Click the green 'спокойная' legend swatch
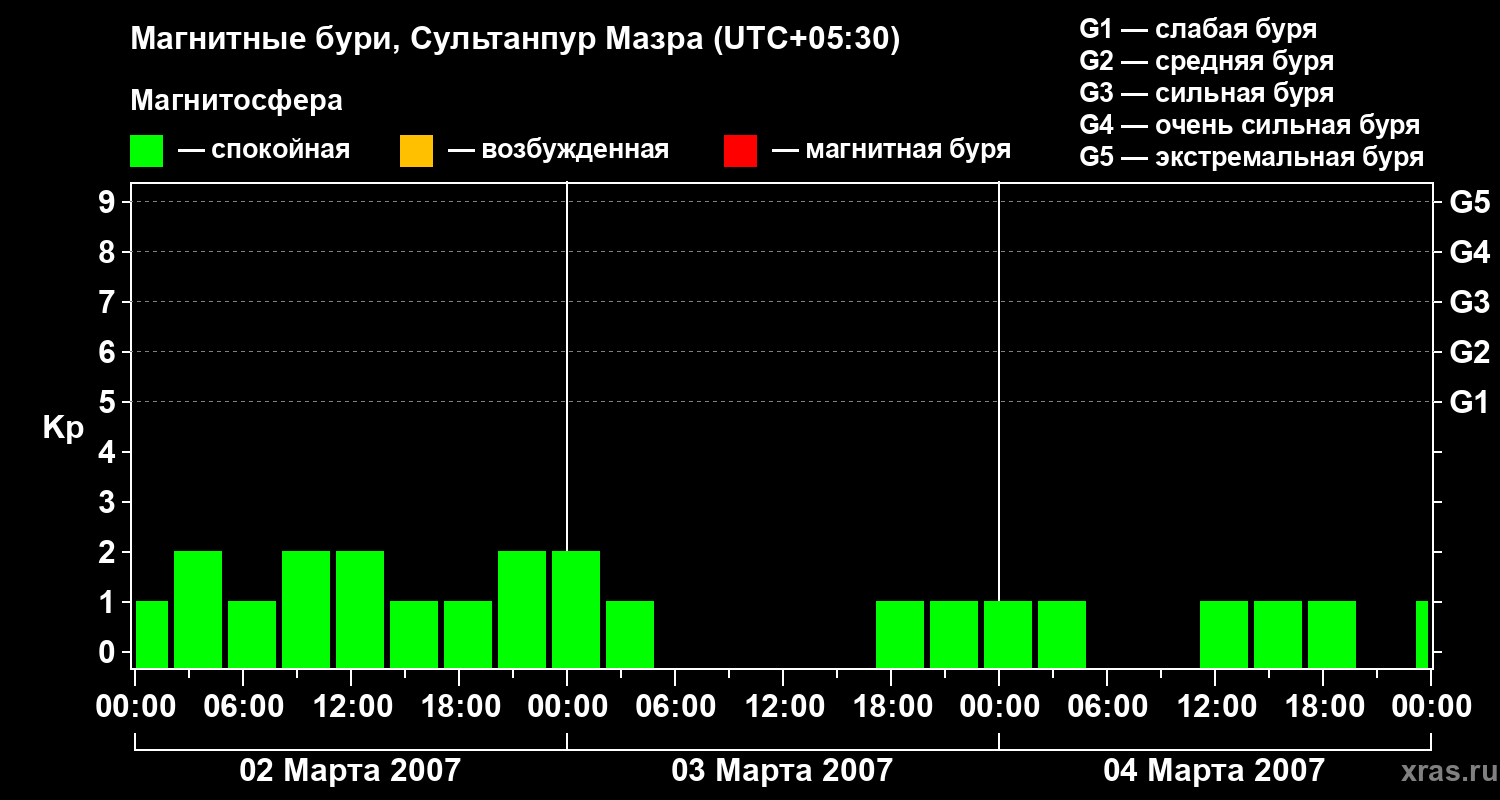Screen dimensions: 1500x800 pyautogui.click(x=147, y=151)
